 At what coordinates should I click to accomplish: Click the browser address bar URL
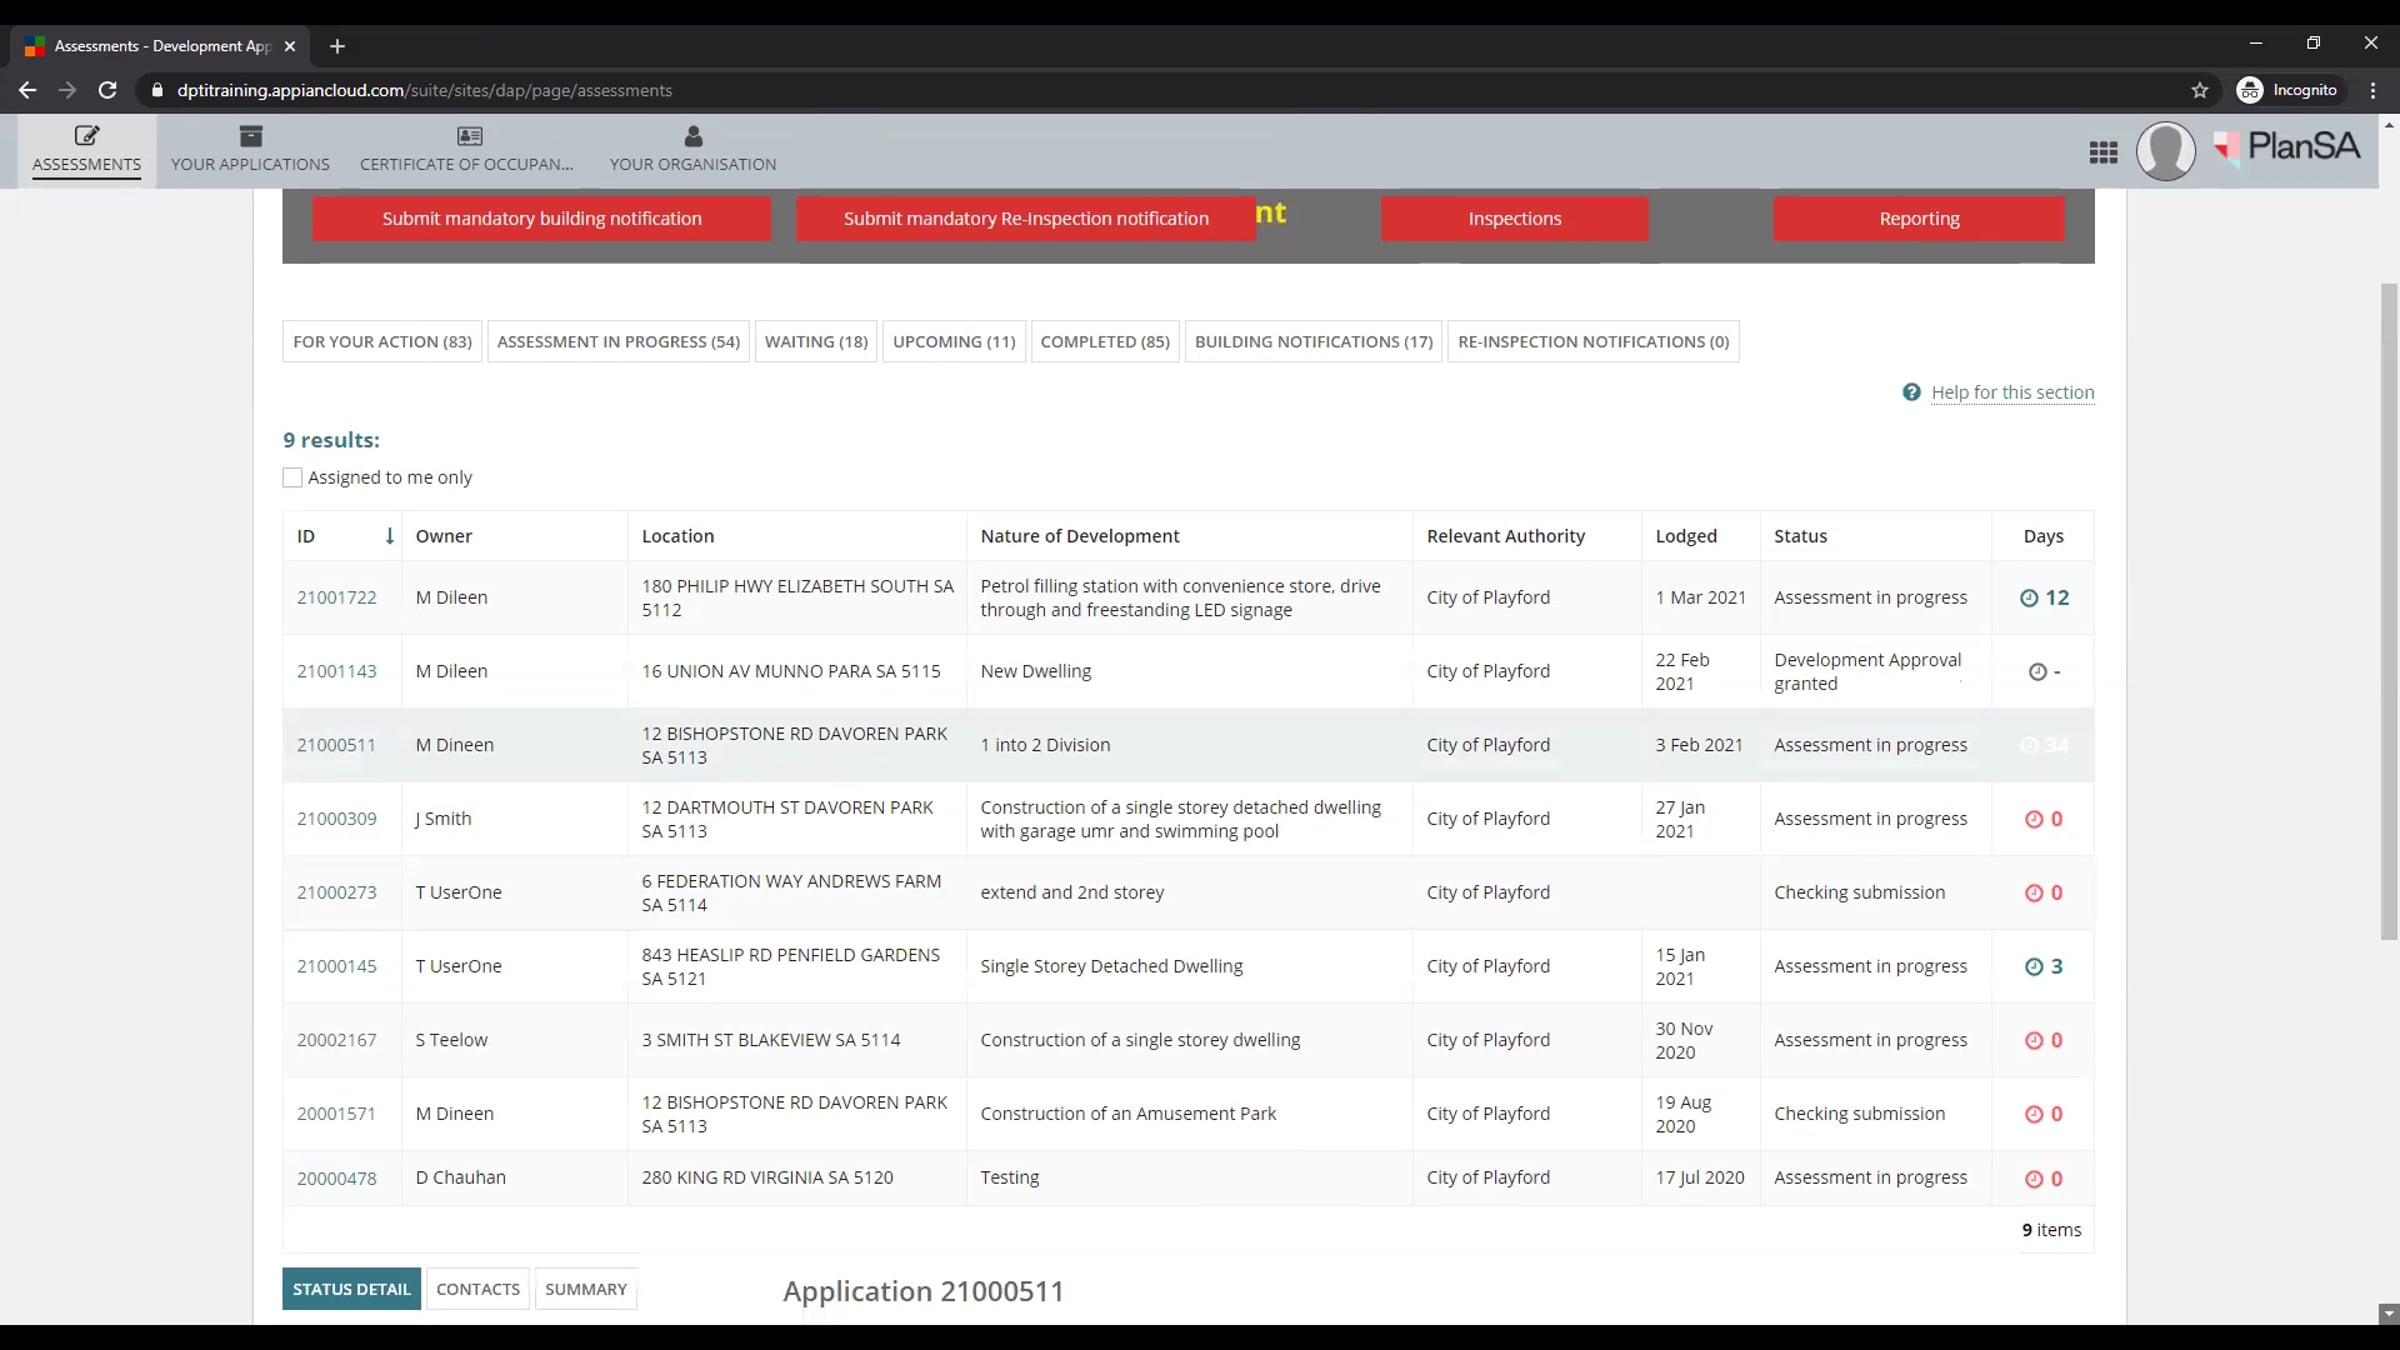point(424,90)
